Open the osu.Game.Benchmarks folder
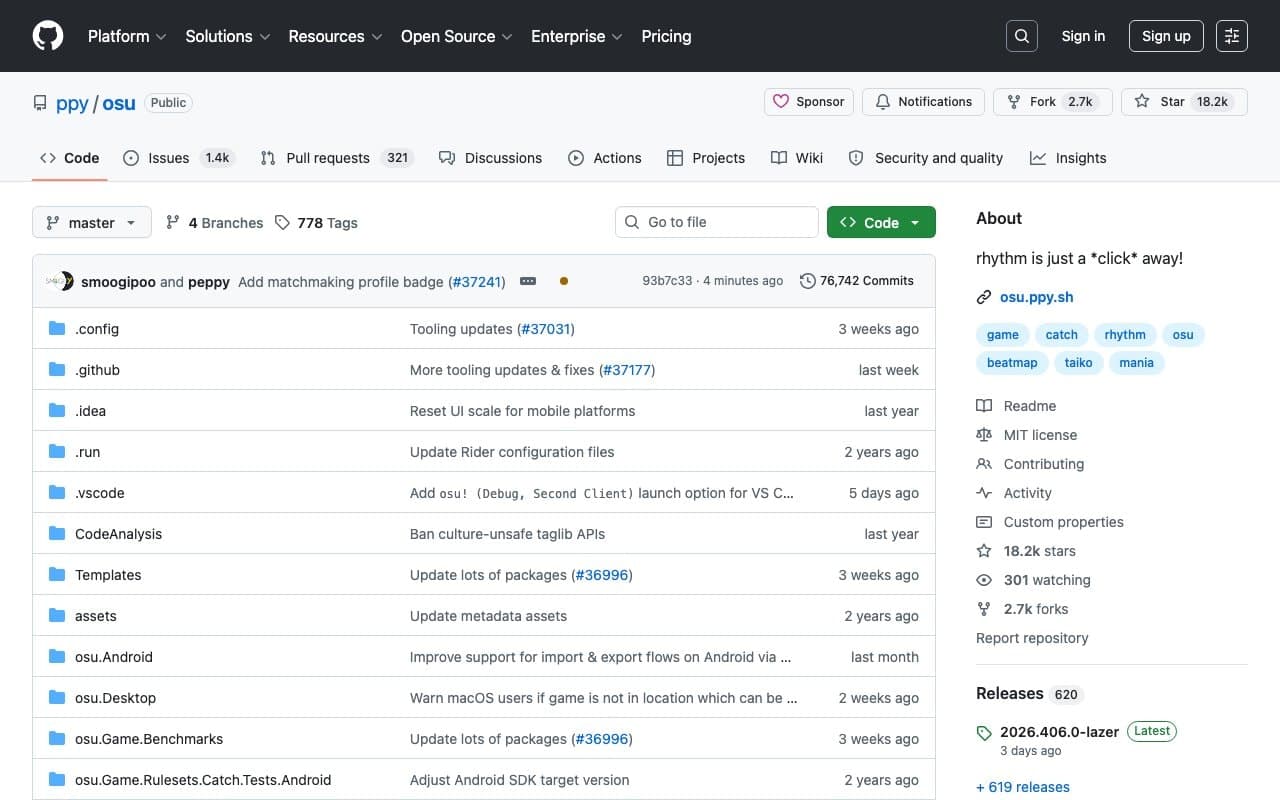This screenshot has width=1280, height=800. [149, 739]
